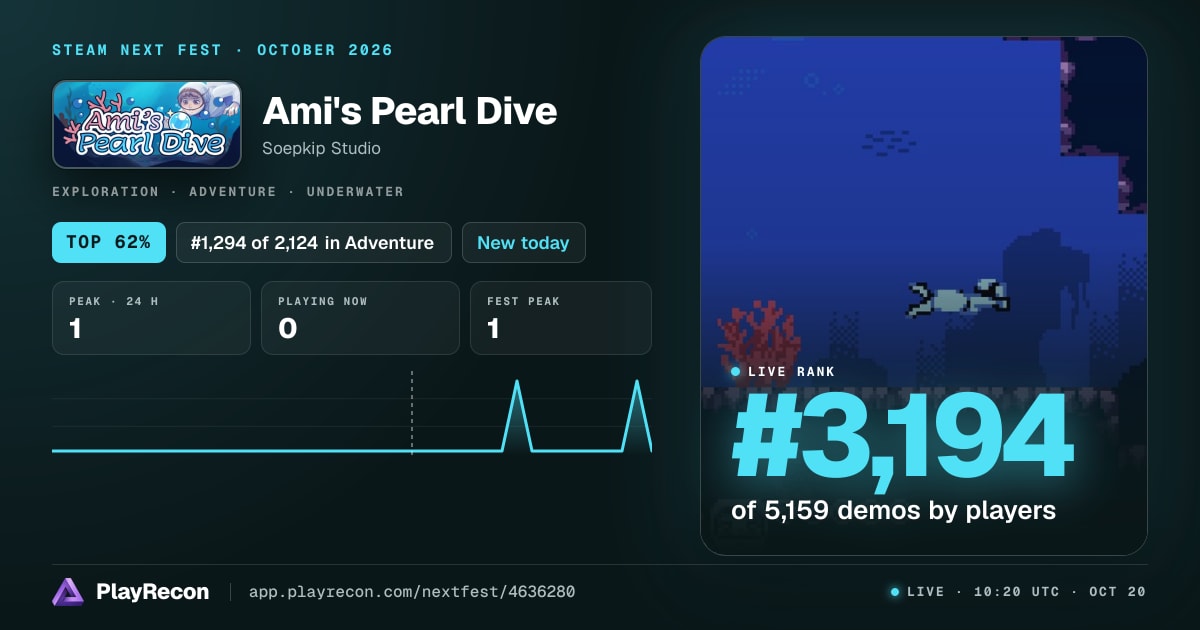This screenshot has height=630, width=1200.
Task: Click the PlayRecon brand name
Action: [152, 592]
